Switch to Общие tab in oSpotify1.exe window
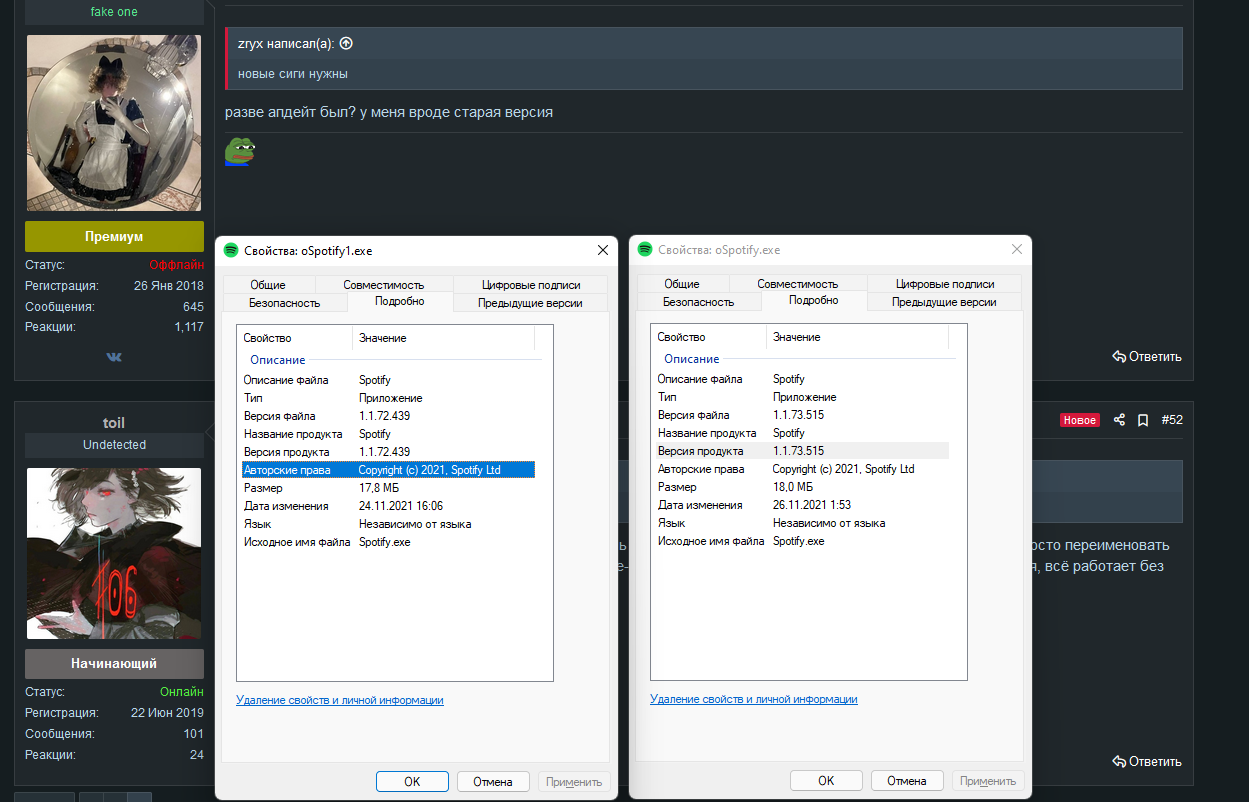1249x802 pixels. [x=268, y=285]
